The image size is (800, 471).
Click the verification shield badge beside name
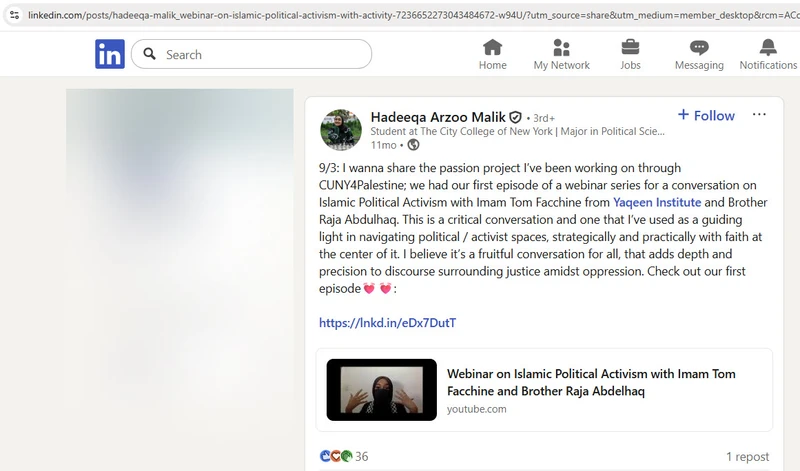tap(515, 117)
